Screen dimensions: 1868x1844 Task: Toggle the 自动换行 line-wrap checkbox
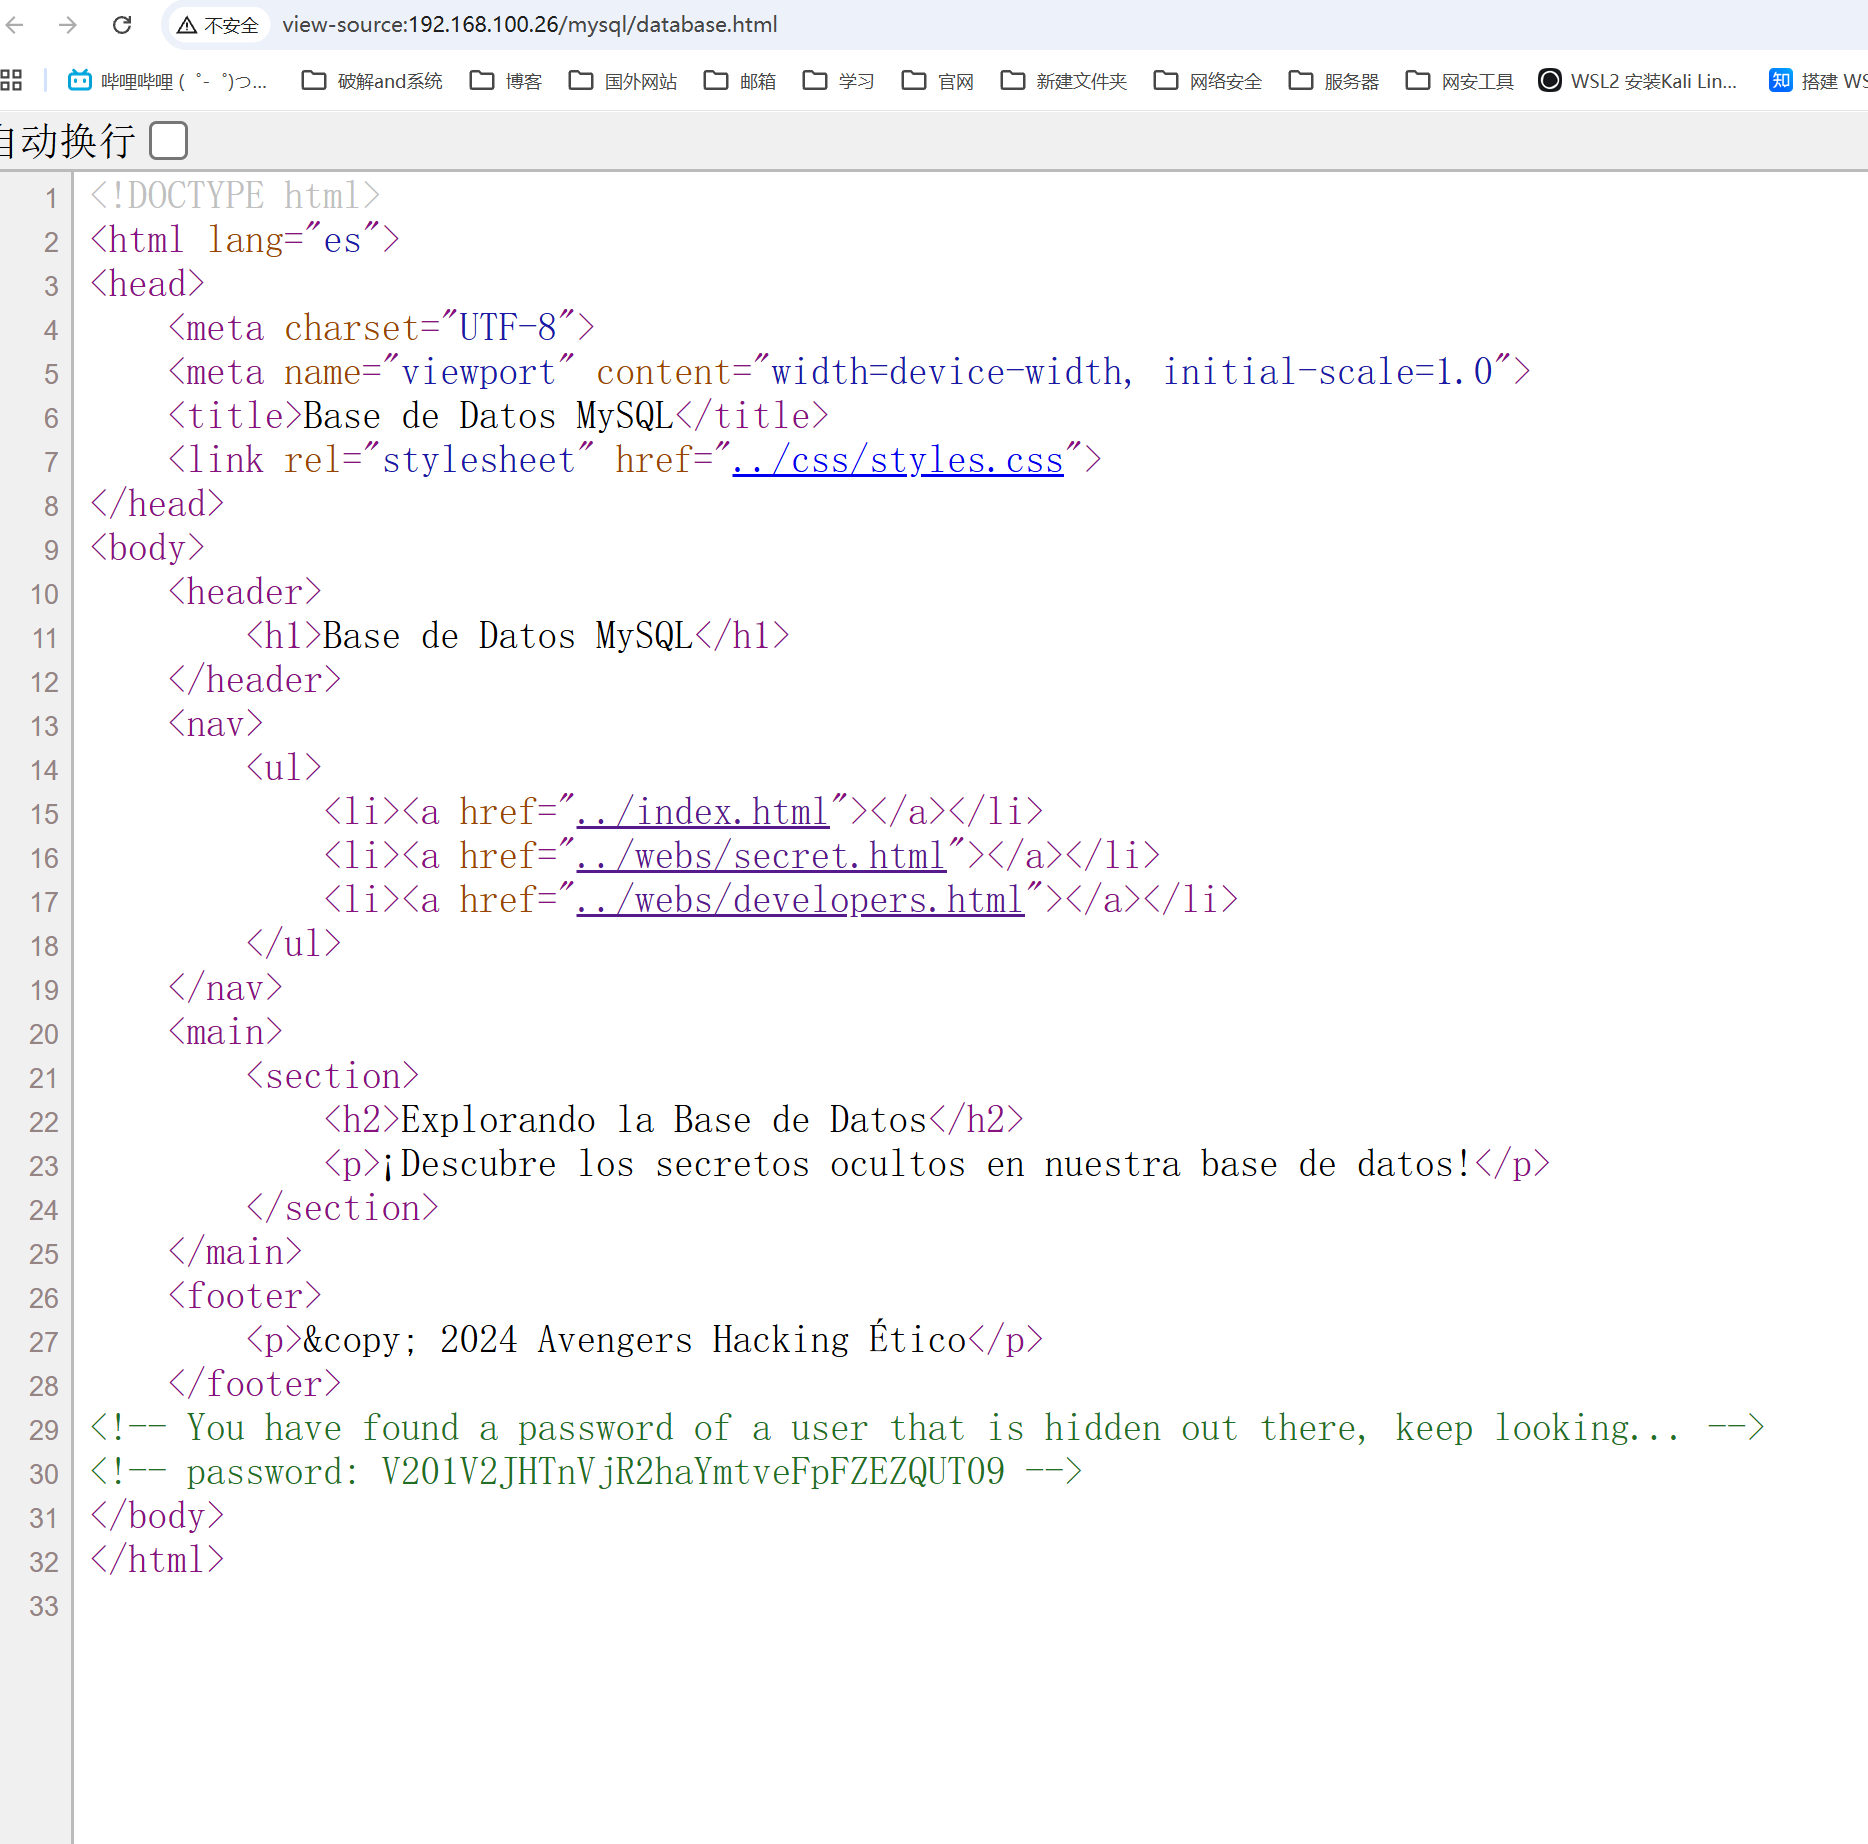pos(168,140)
